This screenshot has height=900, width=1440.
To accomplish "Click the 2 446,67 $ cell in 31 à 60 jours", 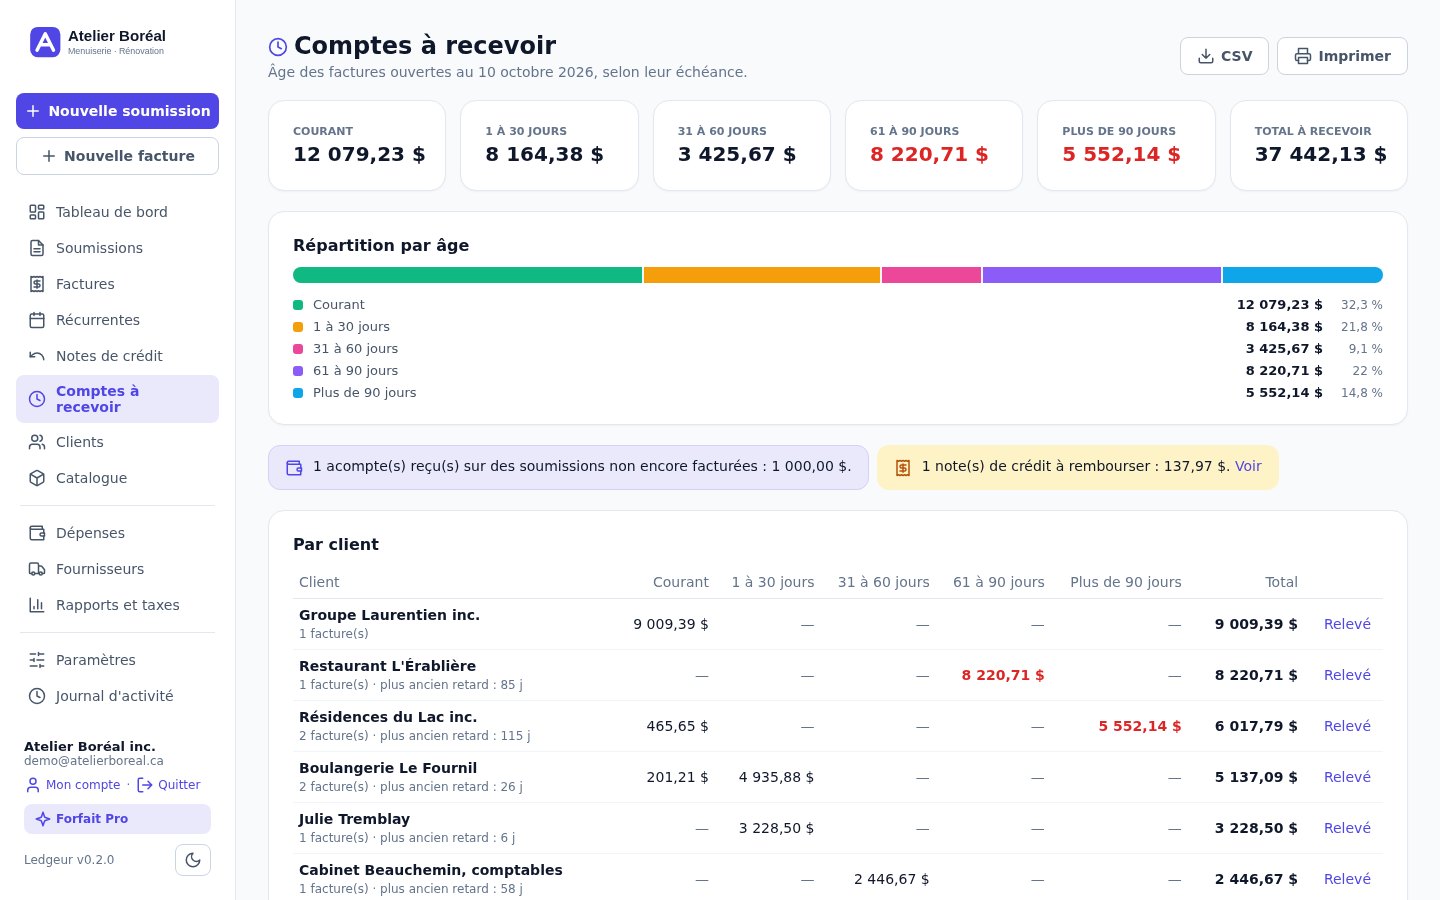I will pyautogui.click(x=891, y=879).
